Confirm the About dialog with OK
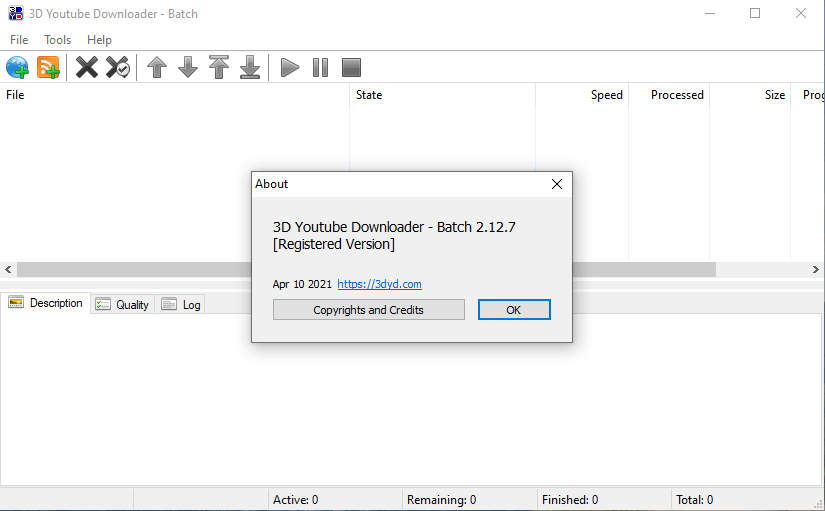 point(514,310)
